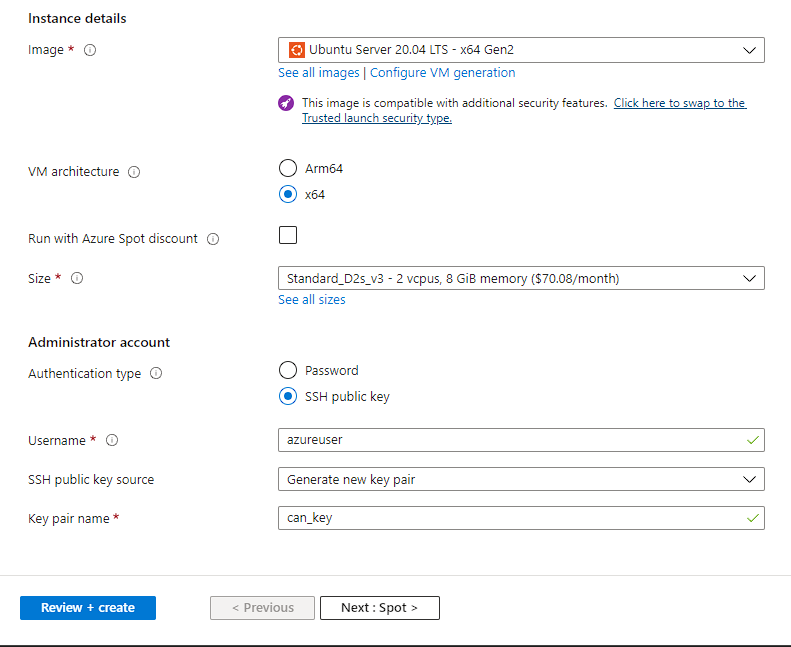
Task: Enable Run with Azure Spot discount
Action: click(x=288, y=236)
